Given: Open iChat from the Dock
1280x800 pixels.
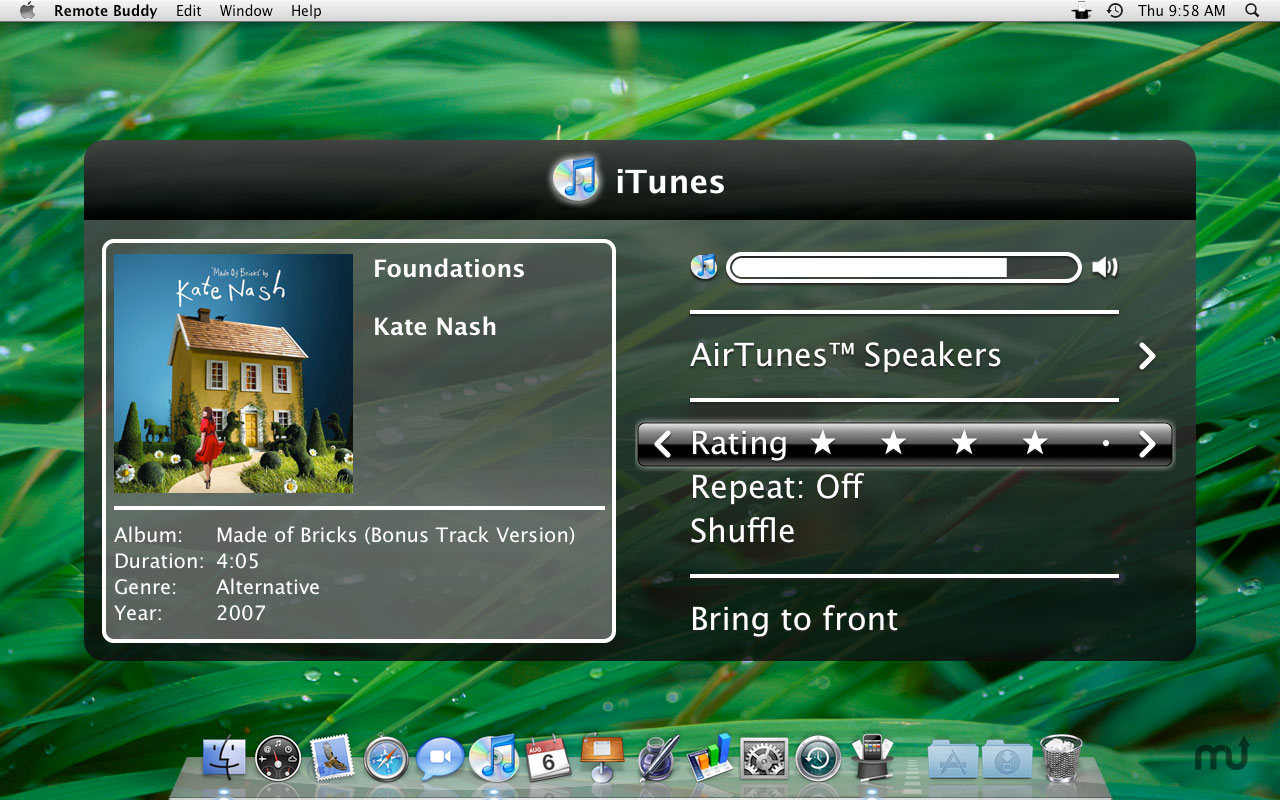Looking at the screenshot, I should tap(439, 759).
